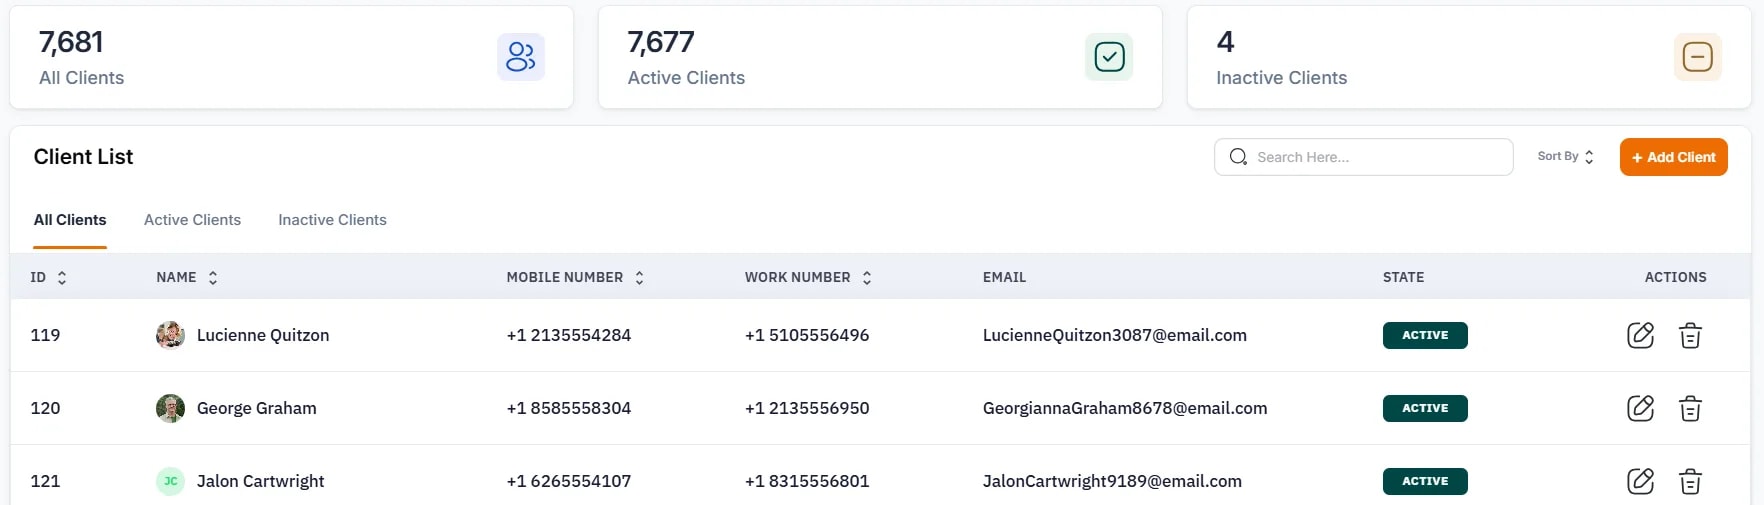
Task: Click work number +1 2135556950
Action: [x=807, y=408]
